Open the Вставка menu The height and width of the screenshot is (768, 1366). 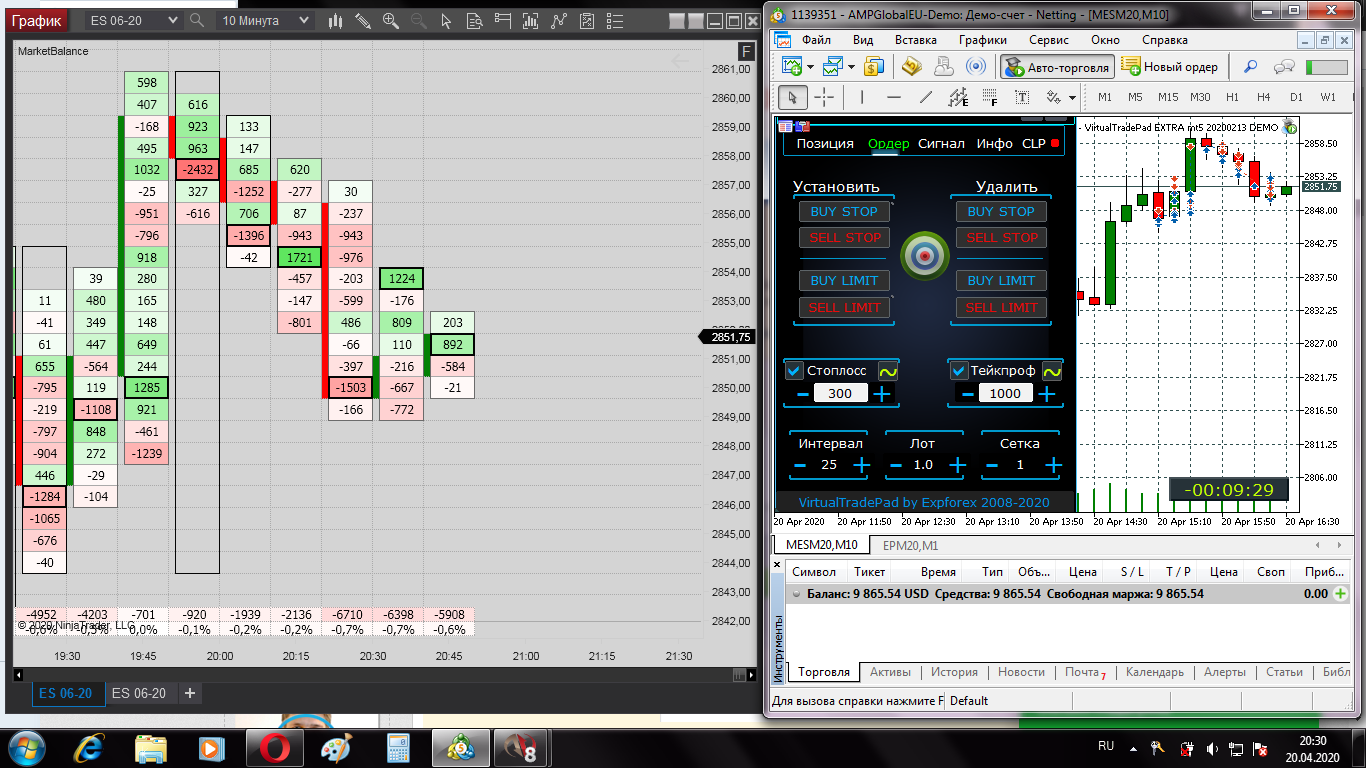[x=916, y=40]
